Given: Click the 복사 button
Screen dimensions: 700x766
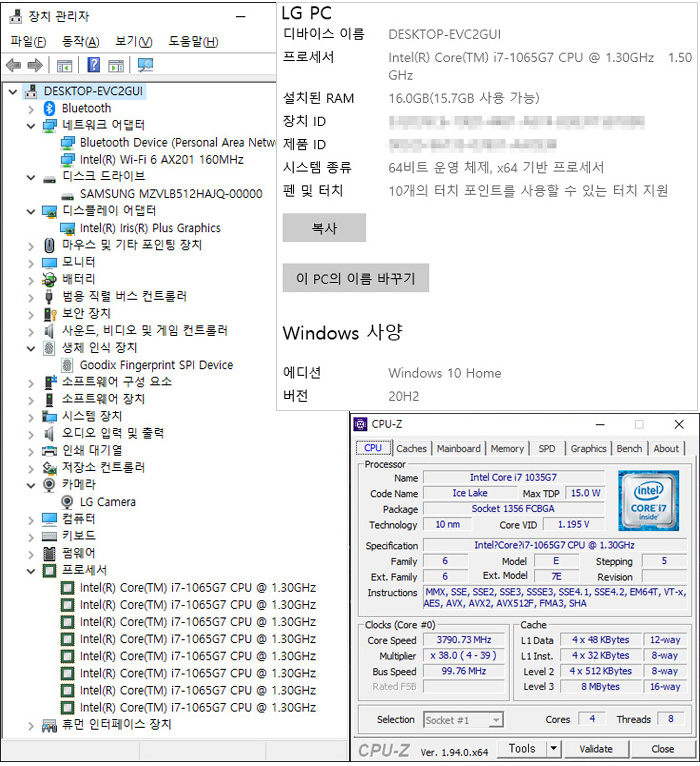Looking at the screenshot, I should pos(324,228).
